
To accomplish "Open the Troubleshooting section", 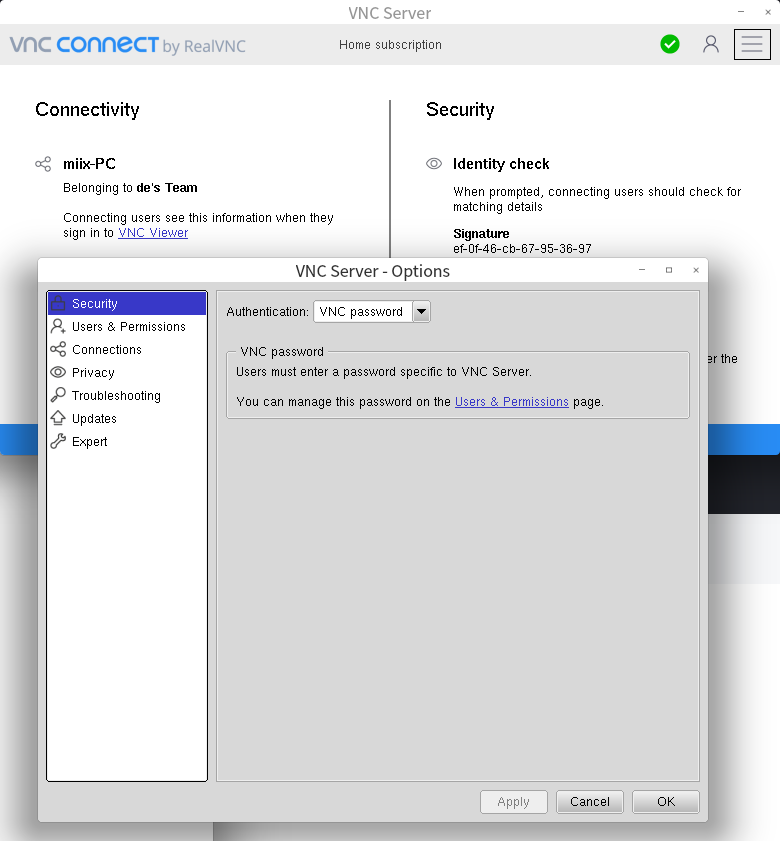I will pyautogui.click(x=127, y=395).
